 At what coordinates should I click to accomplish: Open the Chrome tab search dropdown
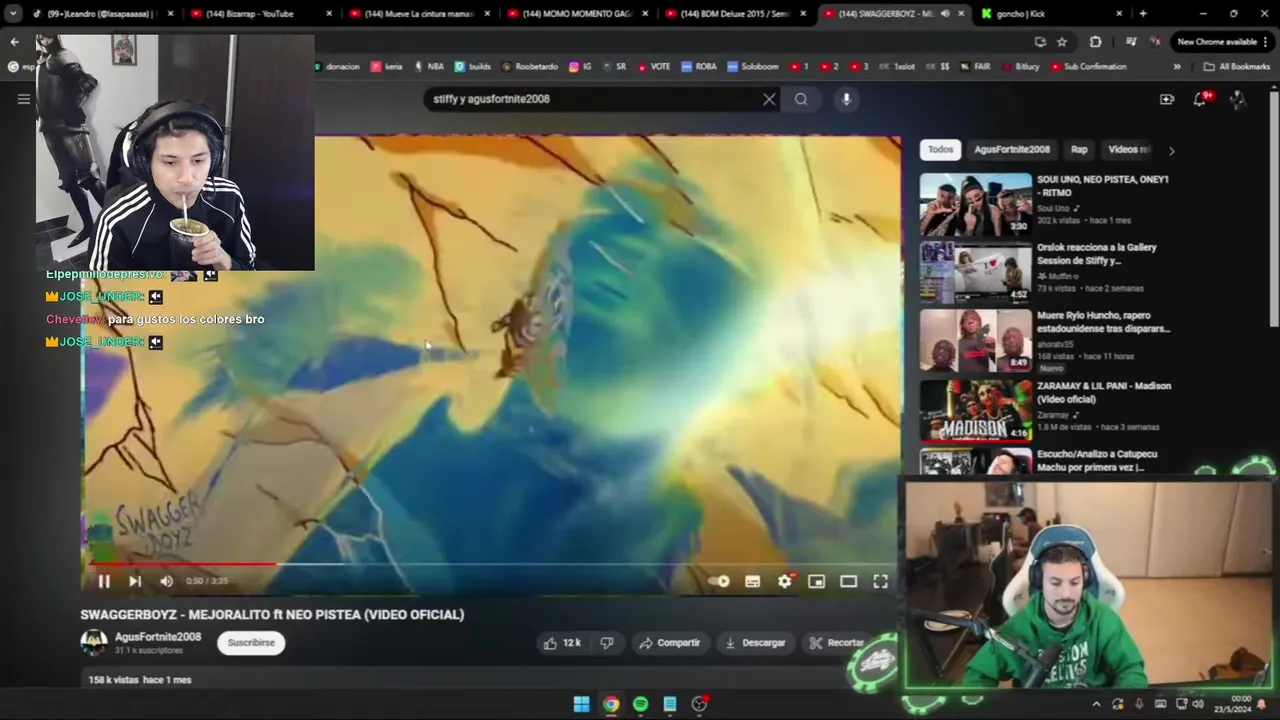click(13, 14)
